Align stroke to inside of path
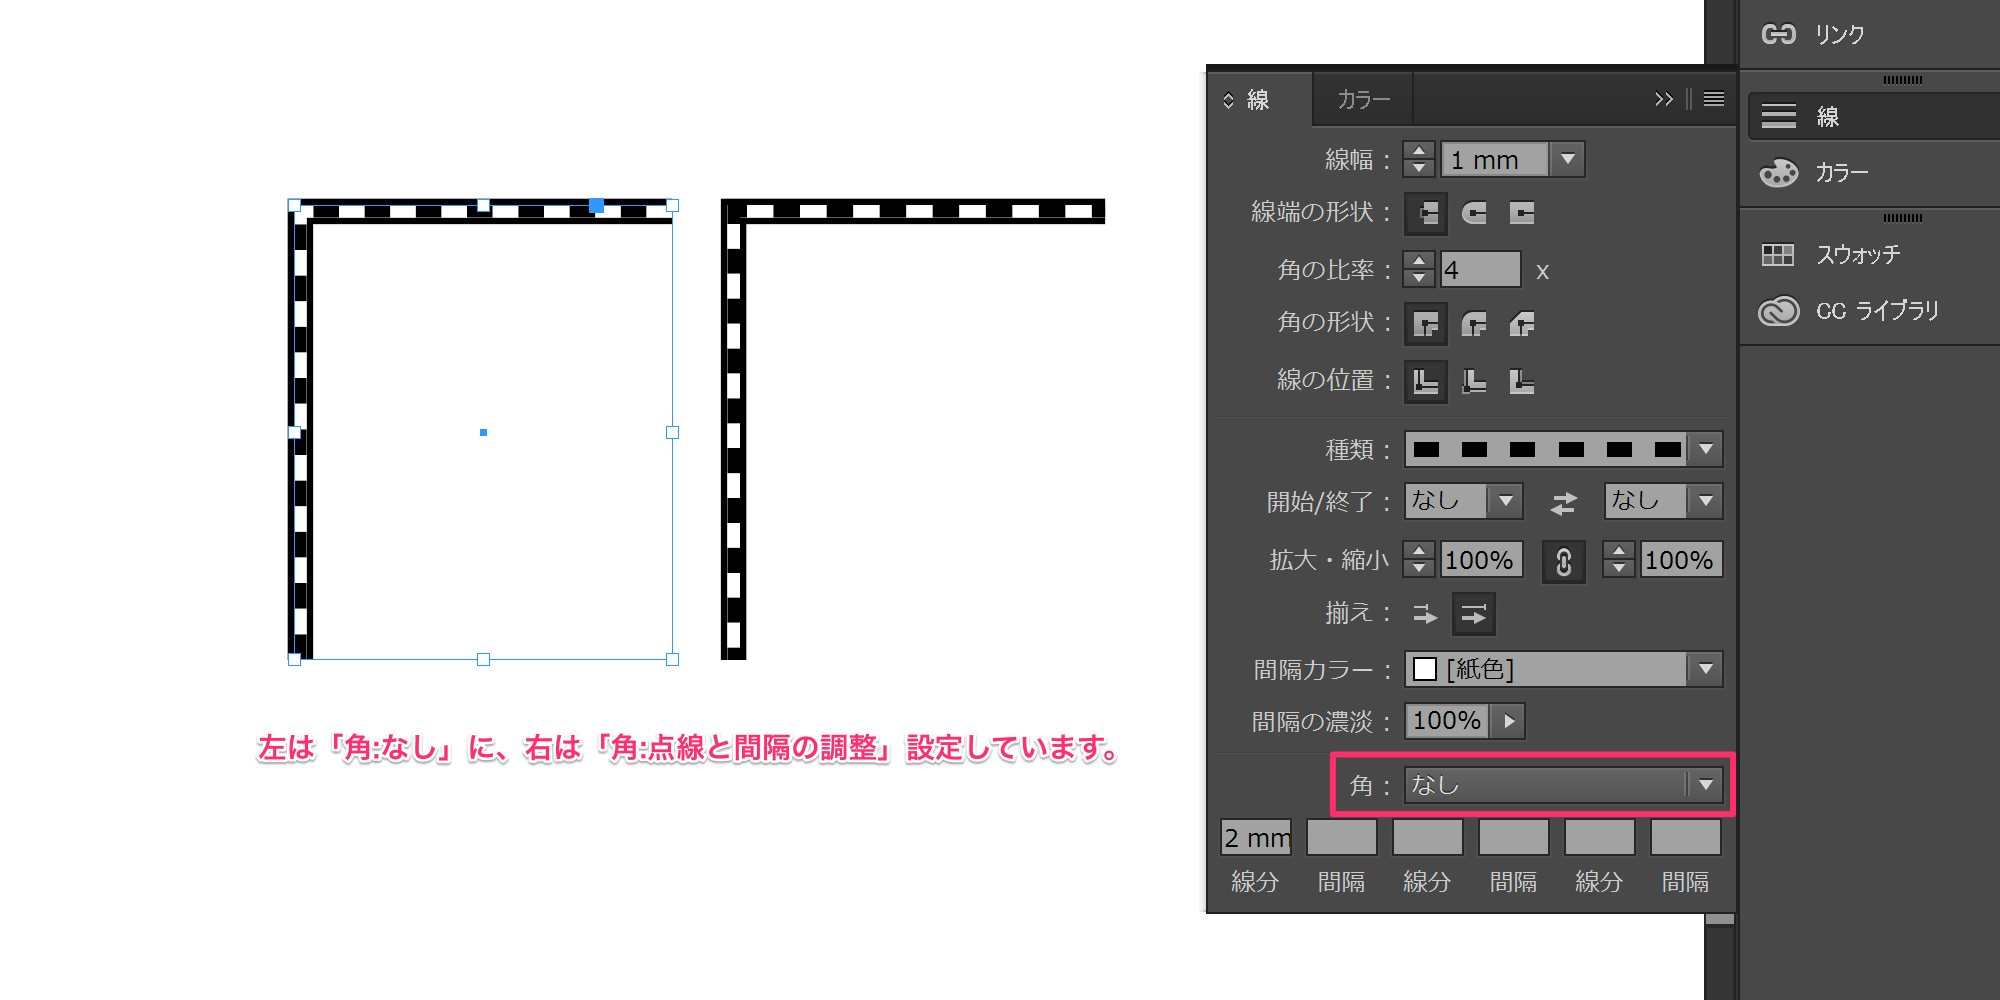Screen dimensions: 2000x1000 (1474, 381)
